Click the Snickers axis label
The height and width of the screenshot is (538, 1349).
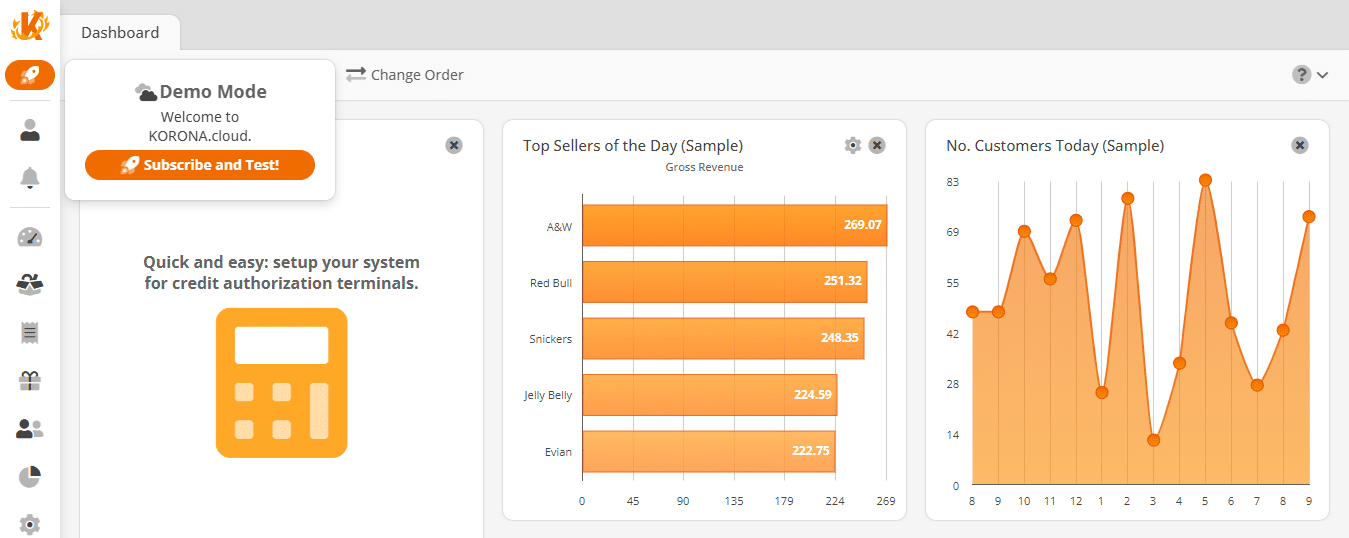[551, 339]
